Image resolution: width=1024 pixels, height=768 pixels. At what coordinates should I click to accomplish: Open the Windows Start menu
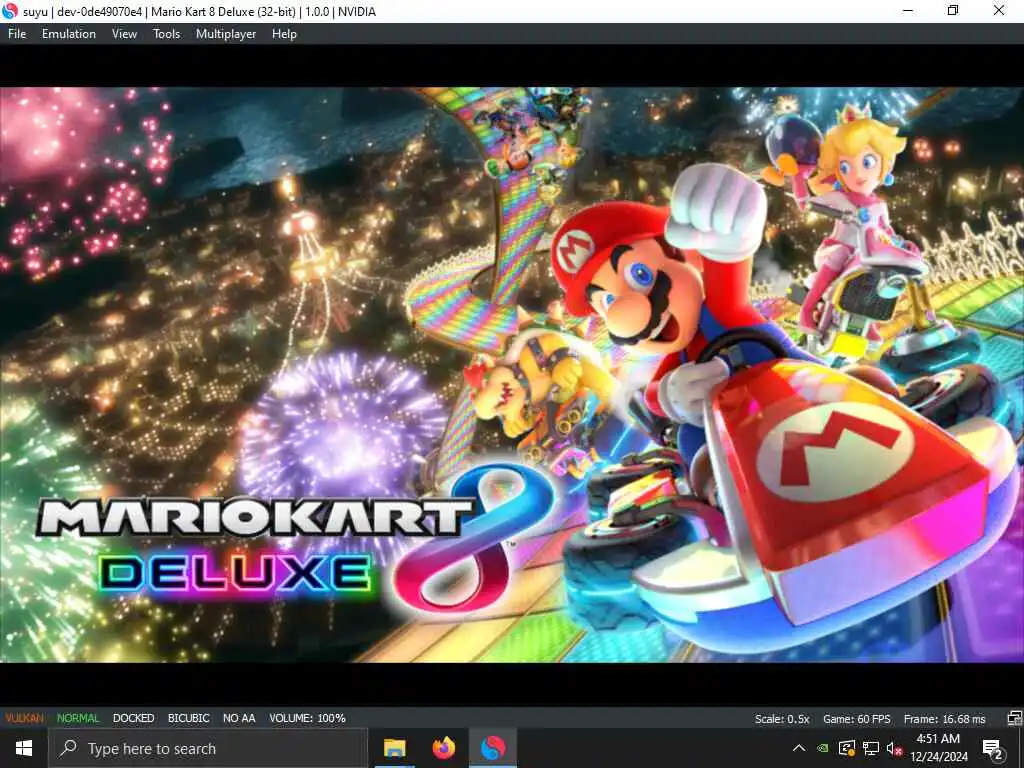tap(24, 748)
